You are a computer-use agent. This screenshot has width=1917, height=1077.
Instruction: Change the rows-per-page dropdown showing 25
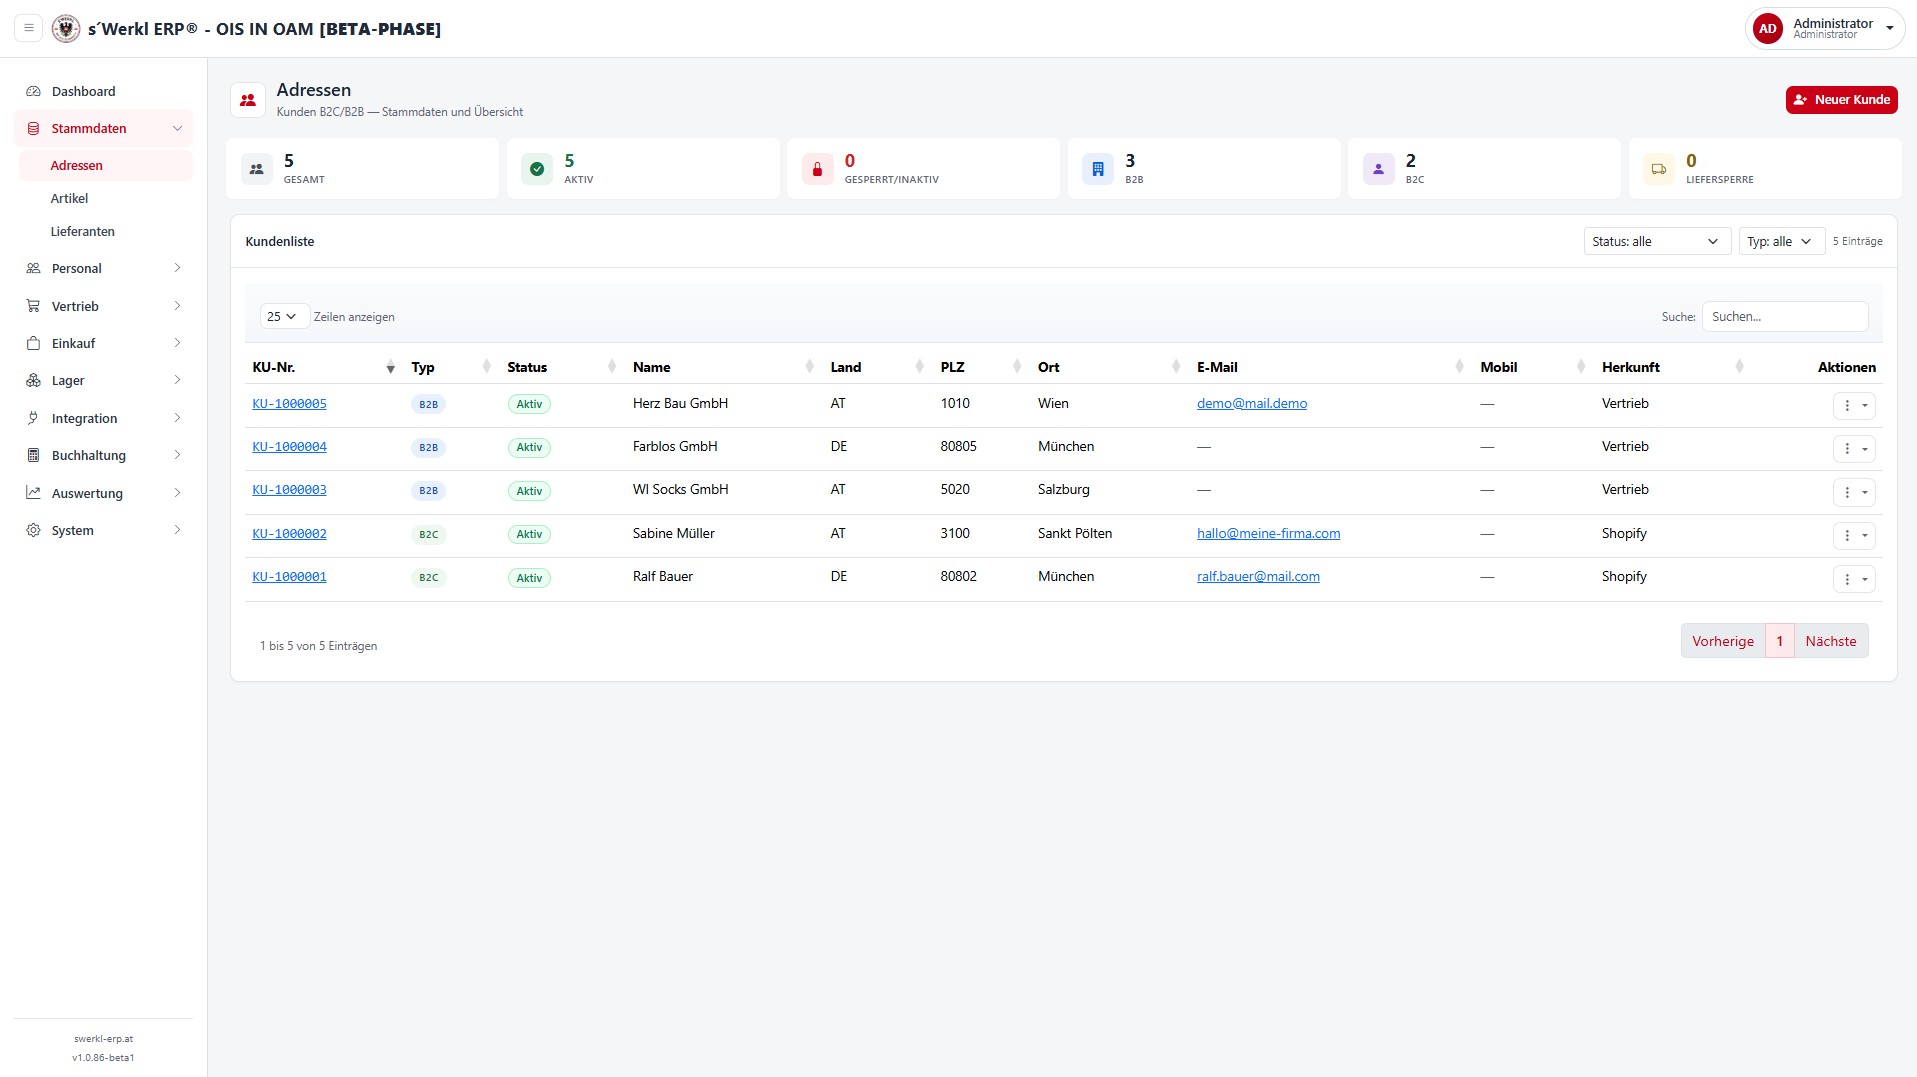(x=284, y=316)
